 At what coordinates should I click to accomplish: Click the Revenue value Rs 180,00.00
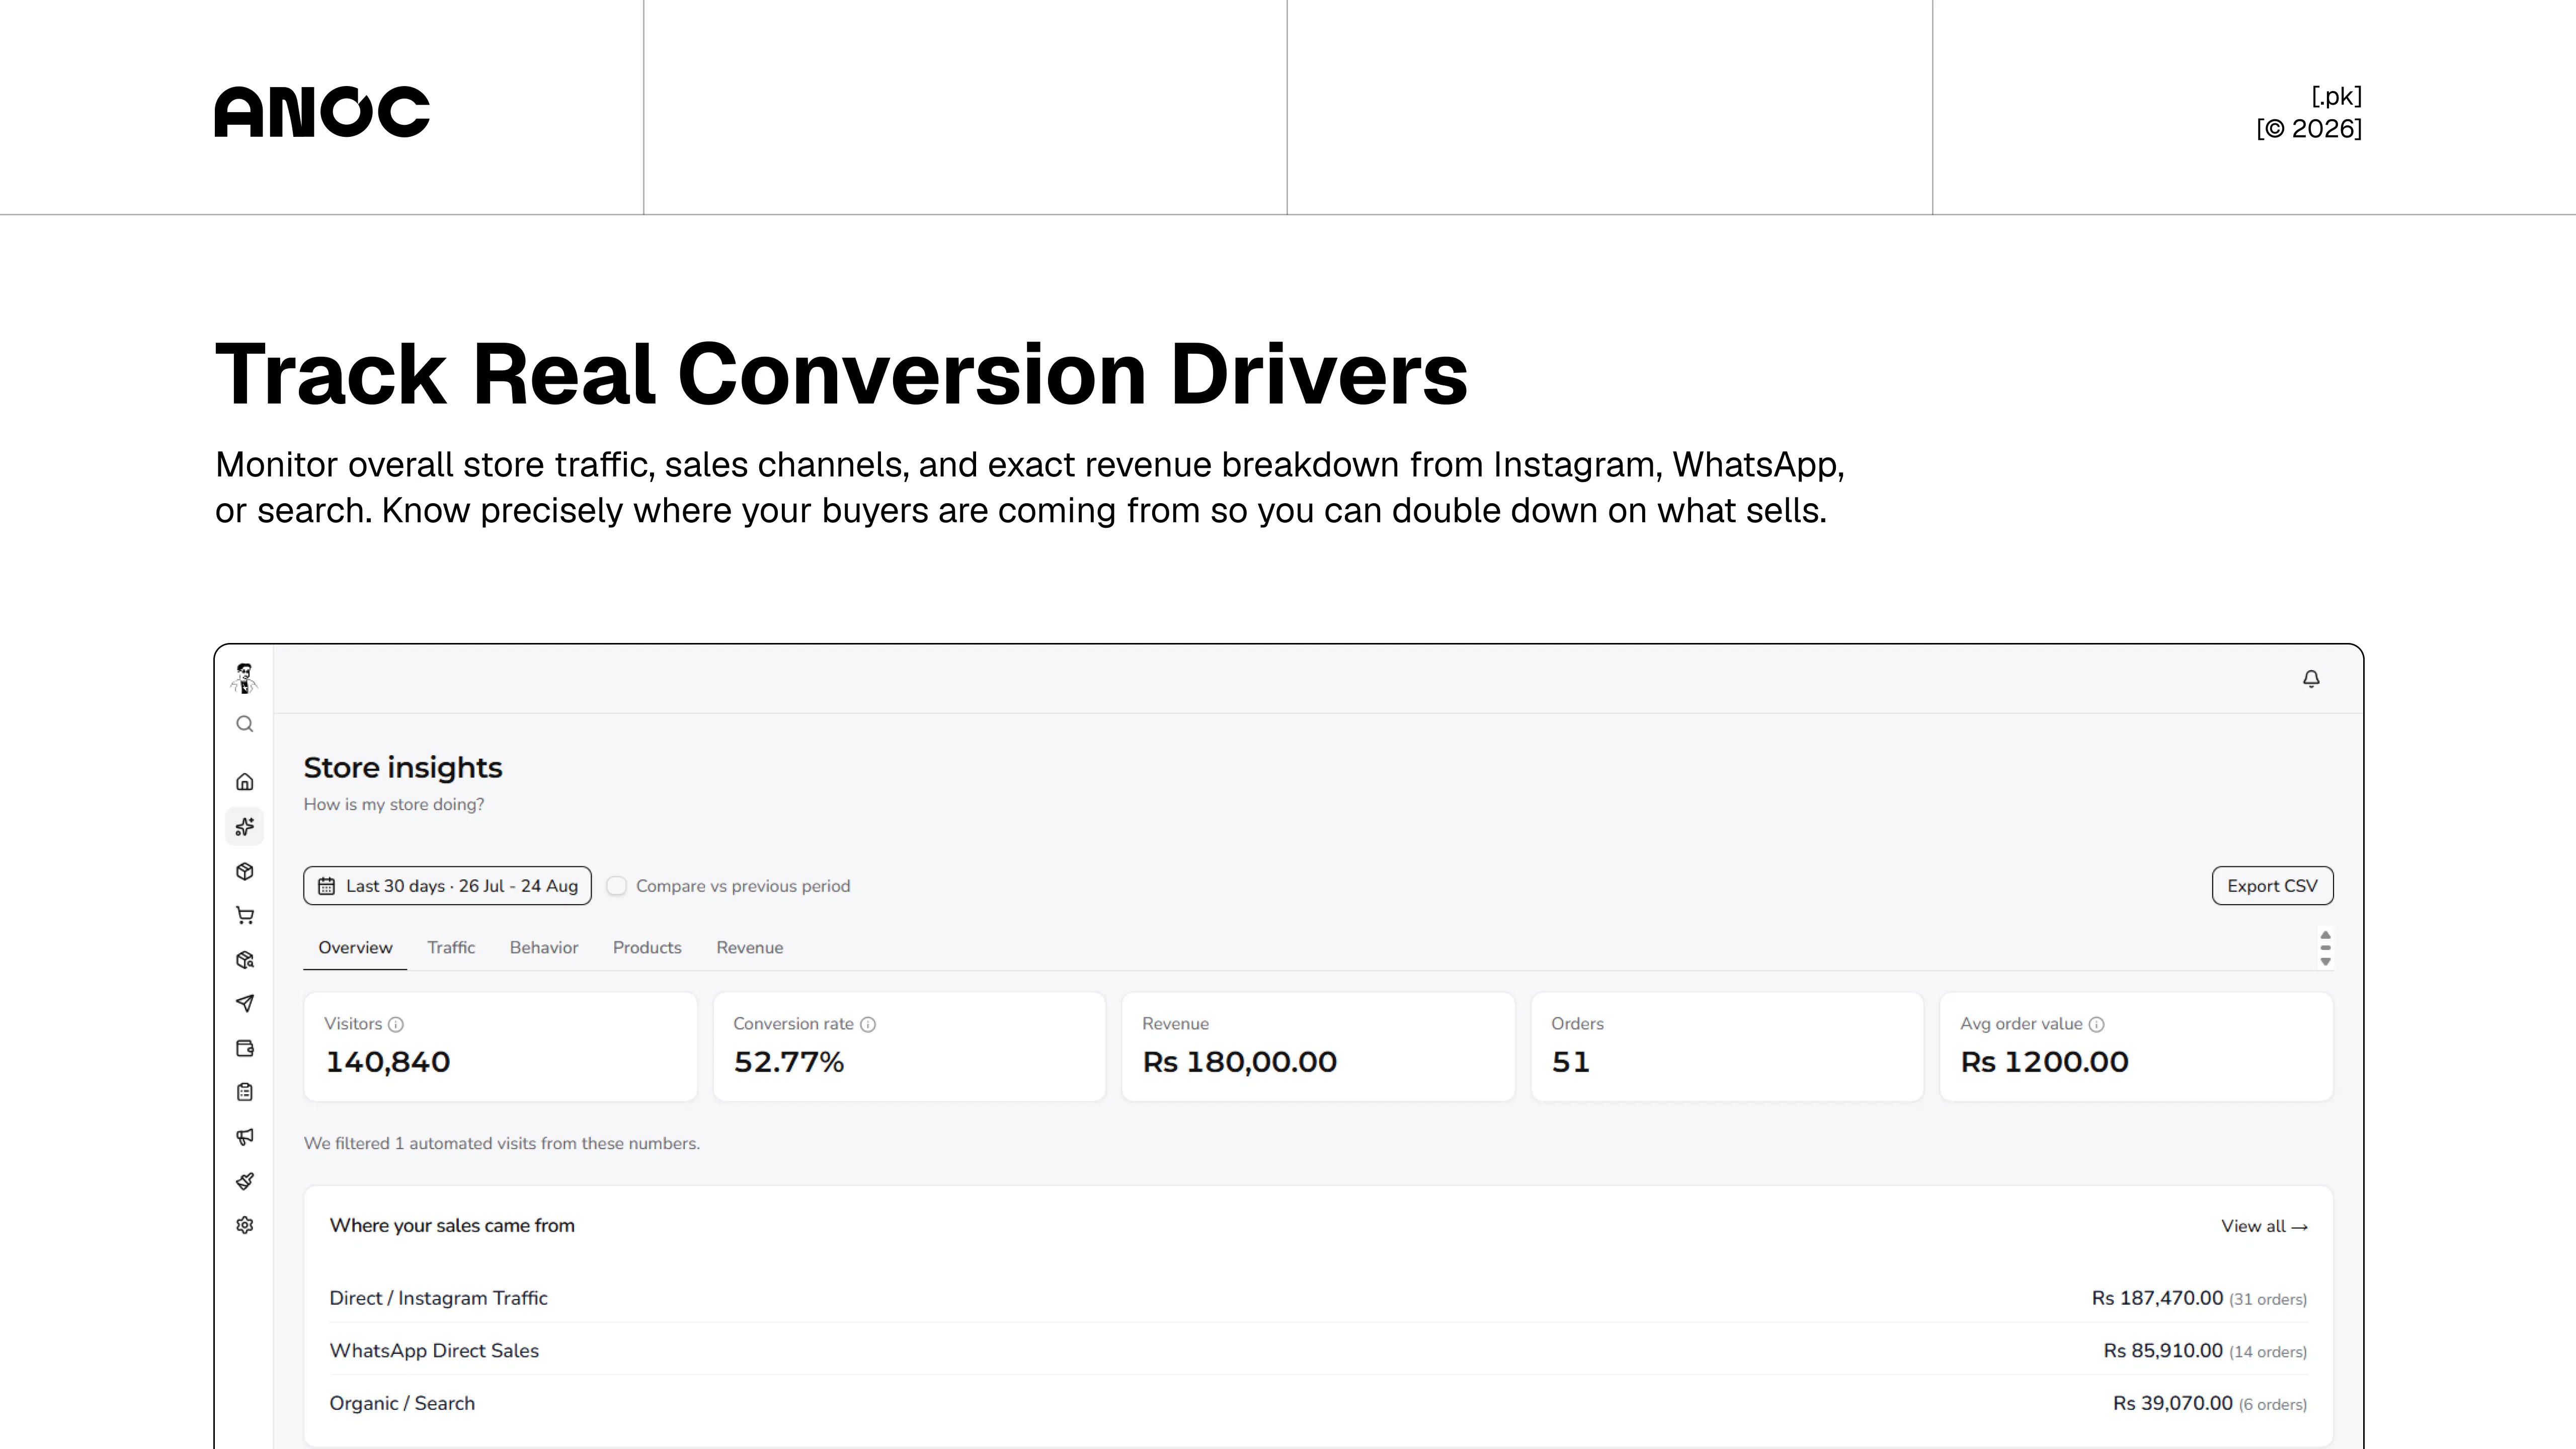click(x=1239, y=1062)
